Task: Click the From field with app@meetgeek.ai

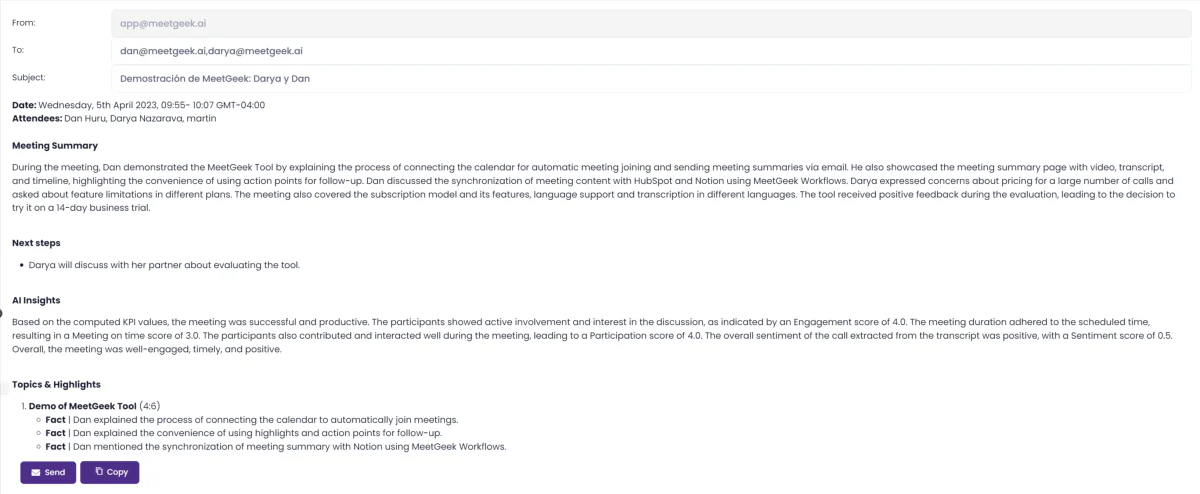Action: click(650, 21)
